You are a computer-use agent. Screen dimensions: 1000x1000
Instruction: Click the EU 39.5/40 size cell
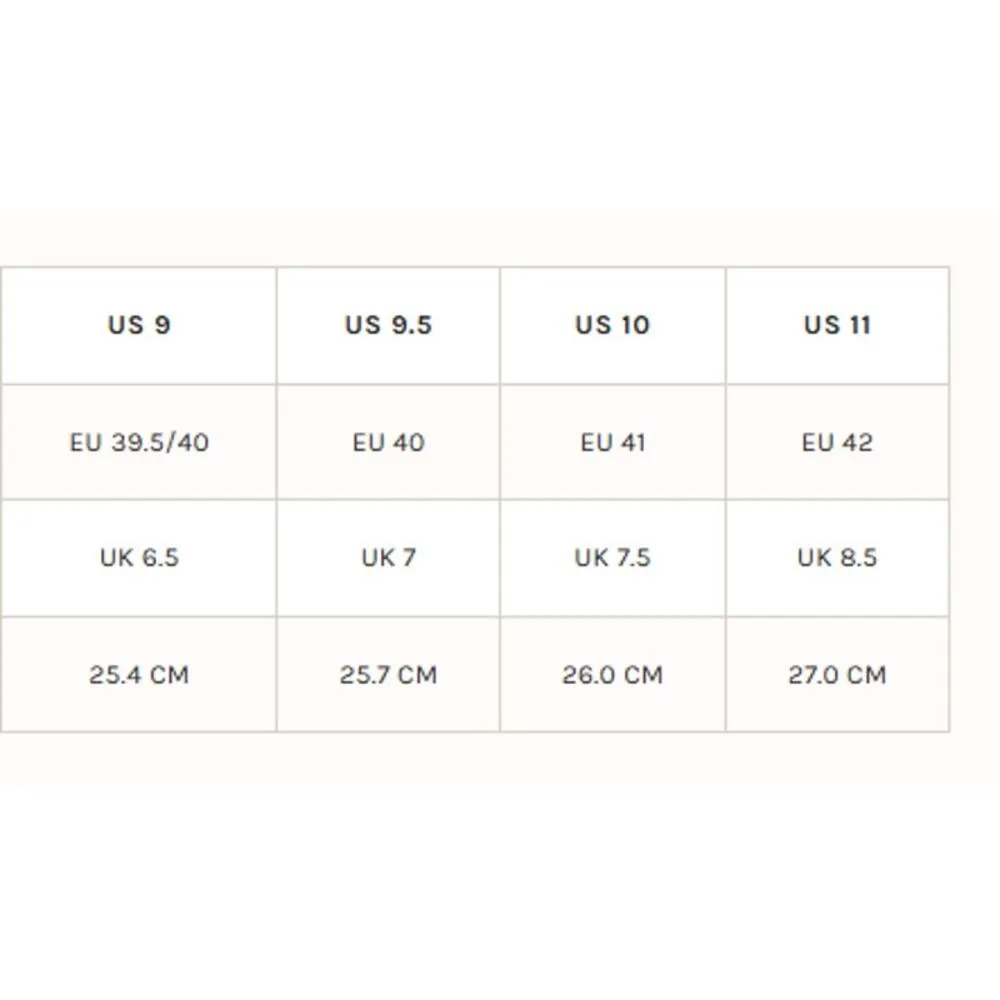(x=139, y=442)
